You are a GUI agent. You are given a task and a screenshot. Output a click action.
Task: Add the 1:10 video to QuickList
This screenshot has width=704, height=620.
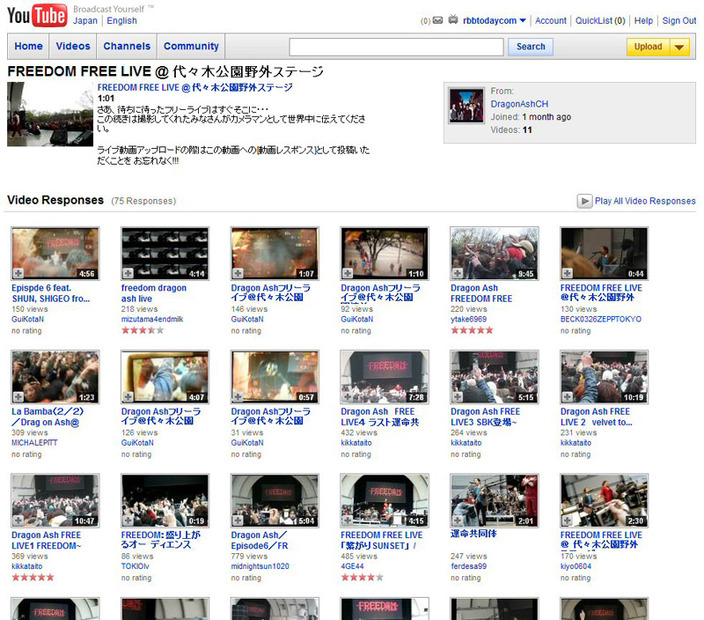pyautogui.click(x=348, y=273)
